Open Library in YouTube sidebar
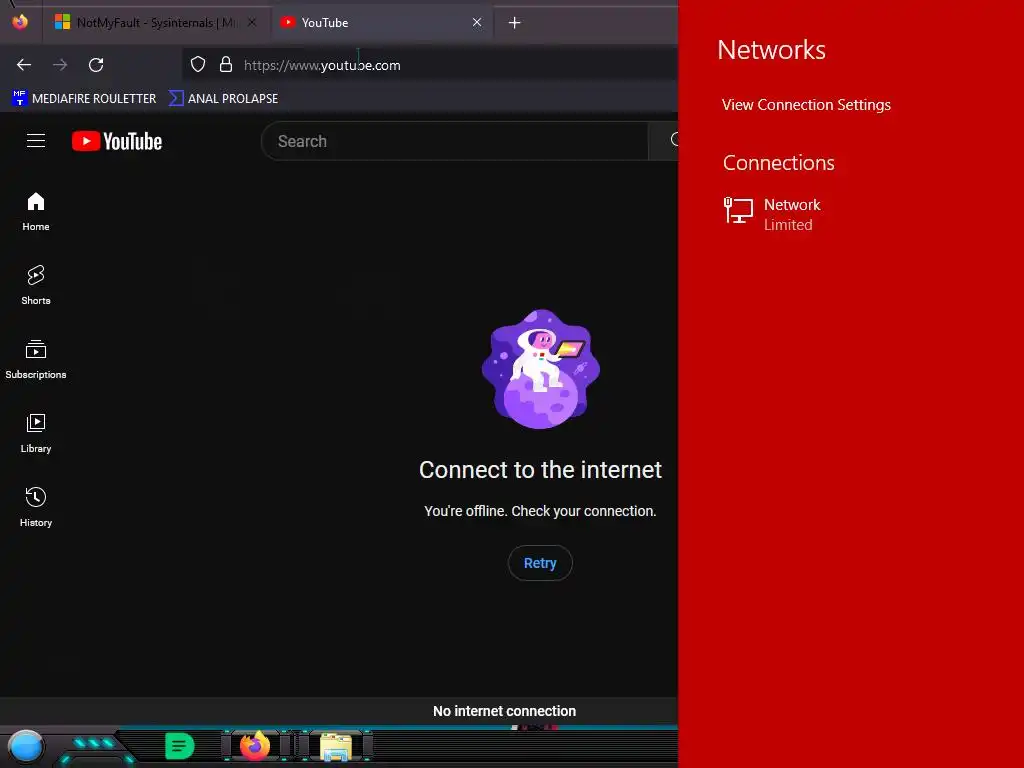 click(36, 434)
